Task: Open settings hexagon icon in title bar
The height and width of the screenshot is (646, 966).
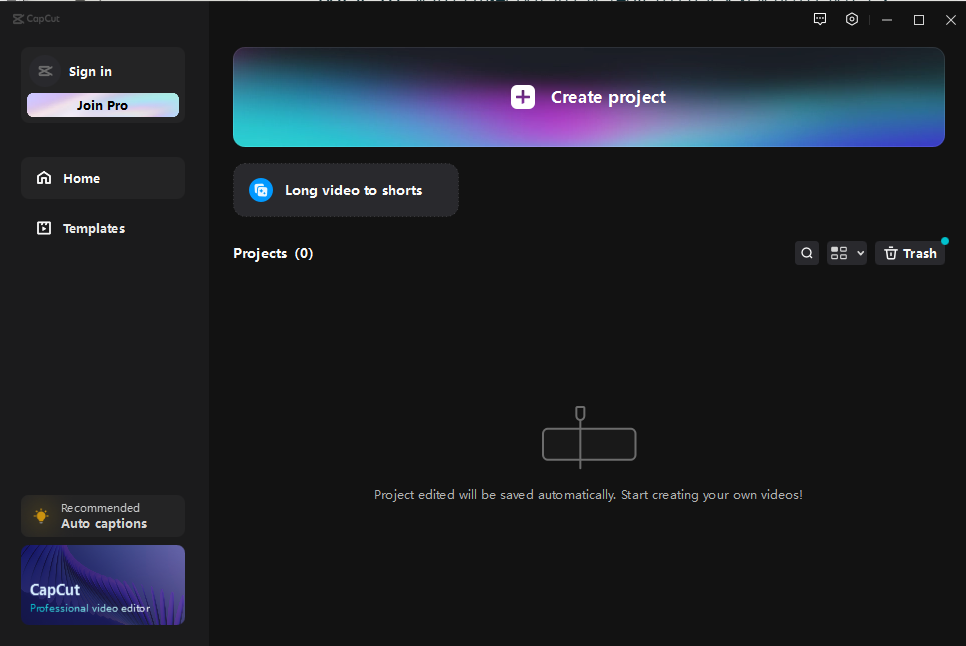Action: 851,19
